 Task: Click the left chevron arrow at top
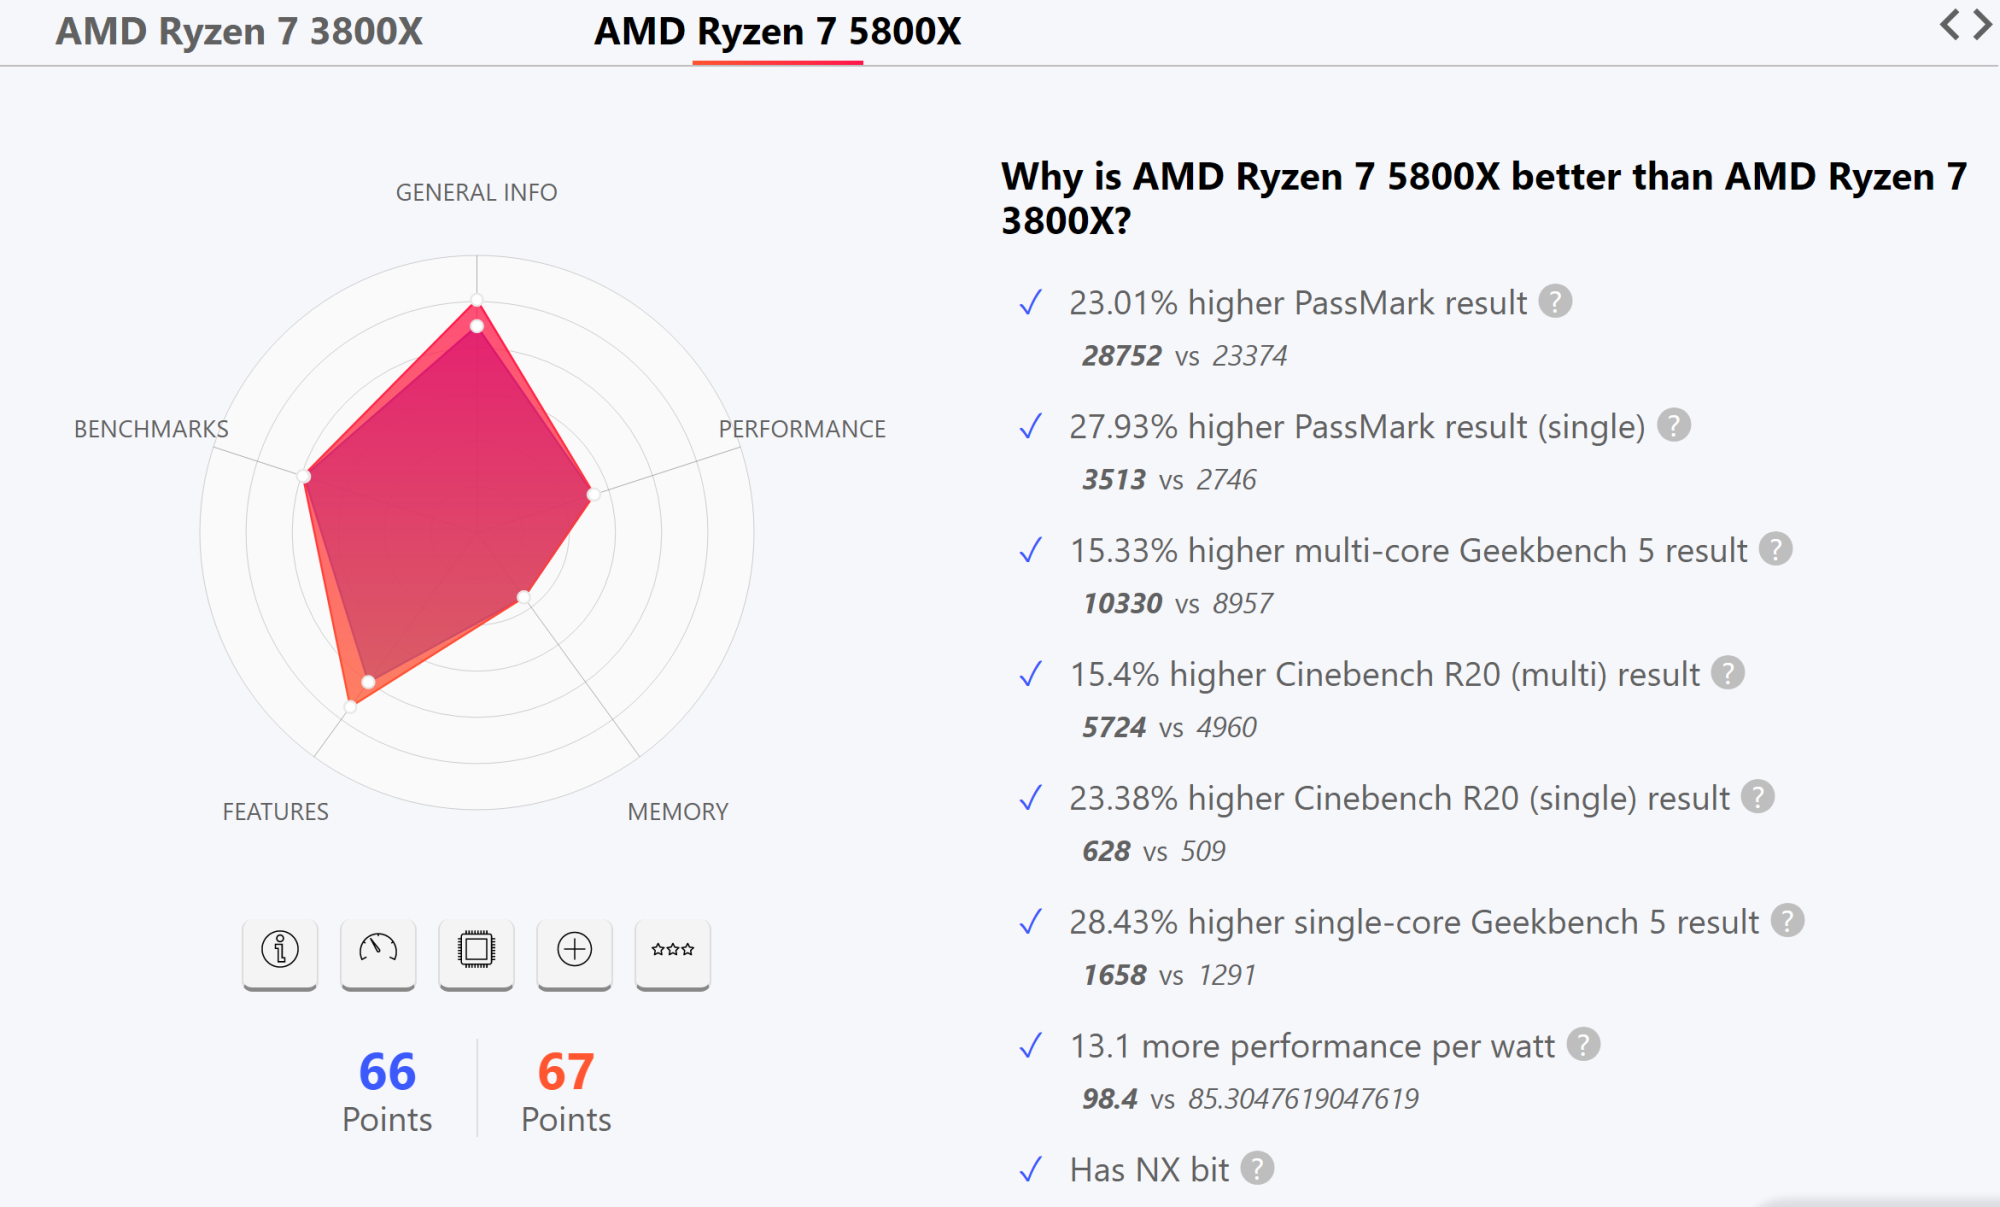(x=1949, y=25)
